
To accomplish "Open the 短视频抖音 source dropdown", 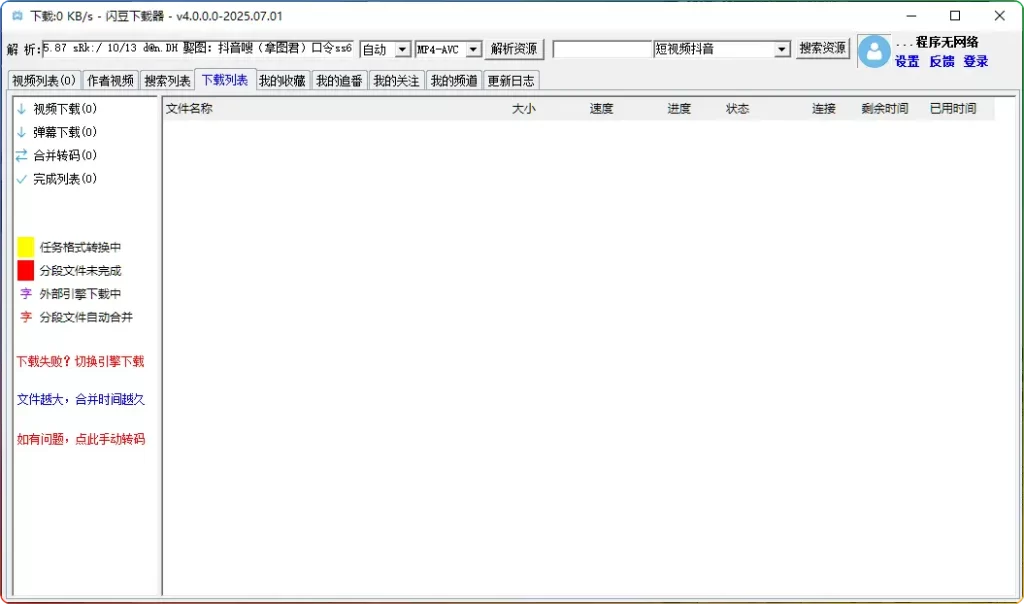I will point(782,49).
